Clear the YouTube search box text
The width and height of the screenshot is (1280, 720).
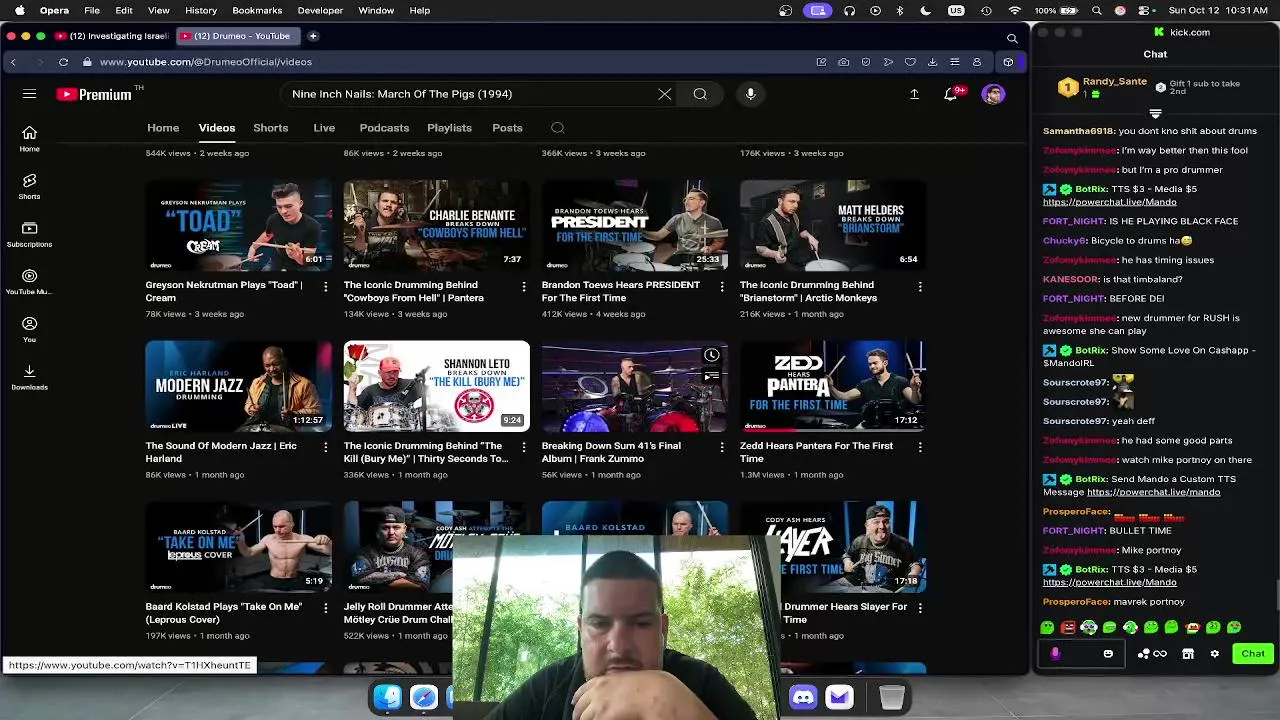pyautogui.click(x=664, y=94)
